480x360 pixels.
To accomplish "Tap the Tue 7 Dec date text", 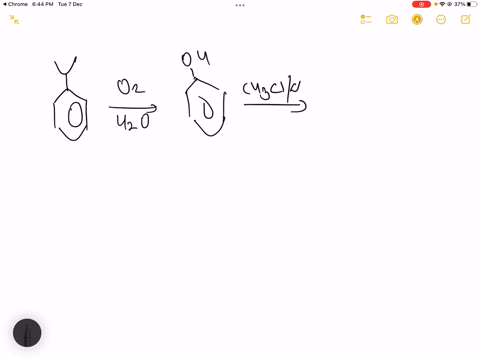I will point(70,4).
